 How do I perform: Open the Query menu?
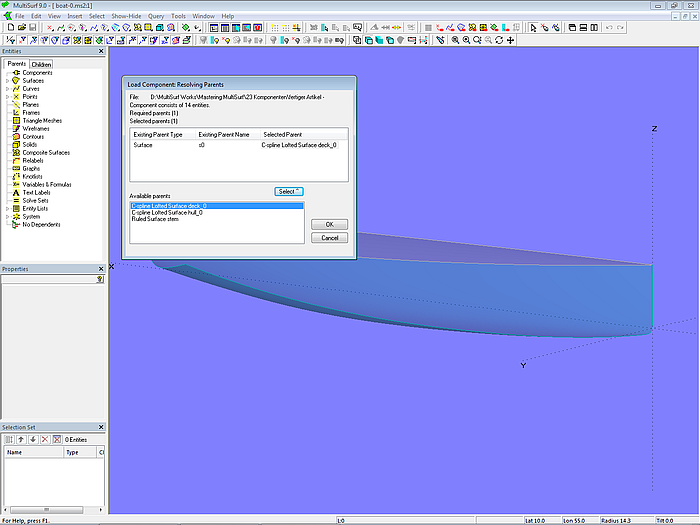click(155, 16)
